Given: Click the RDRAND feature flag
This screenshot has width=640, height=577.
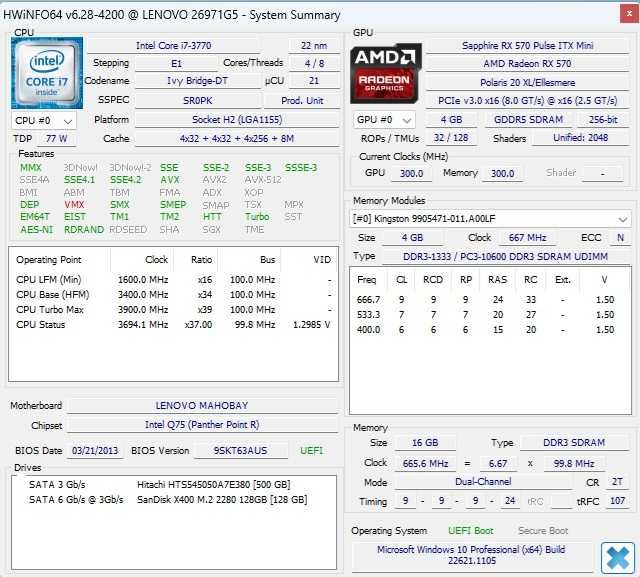Looking at the screenshot, I should coord(84,229).
